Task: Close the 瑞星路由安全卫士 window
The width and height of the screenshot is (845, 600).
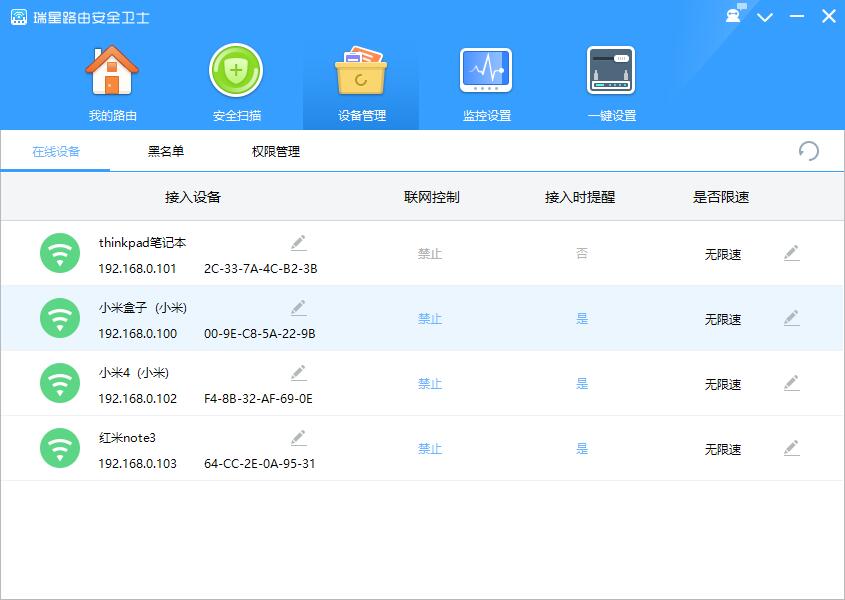Action: pyautogui.click(x=829, y=17)
